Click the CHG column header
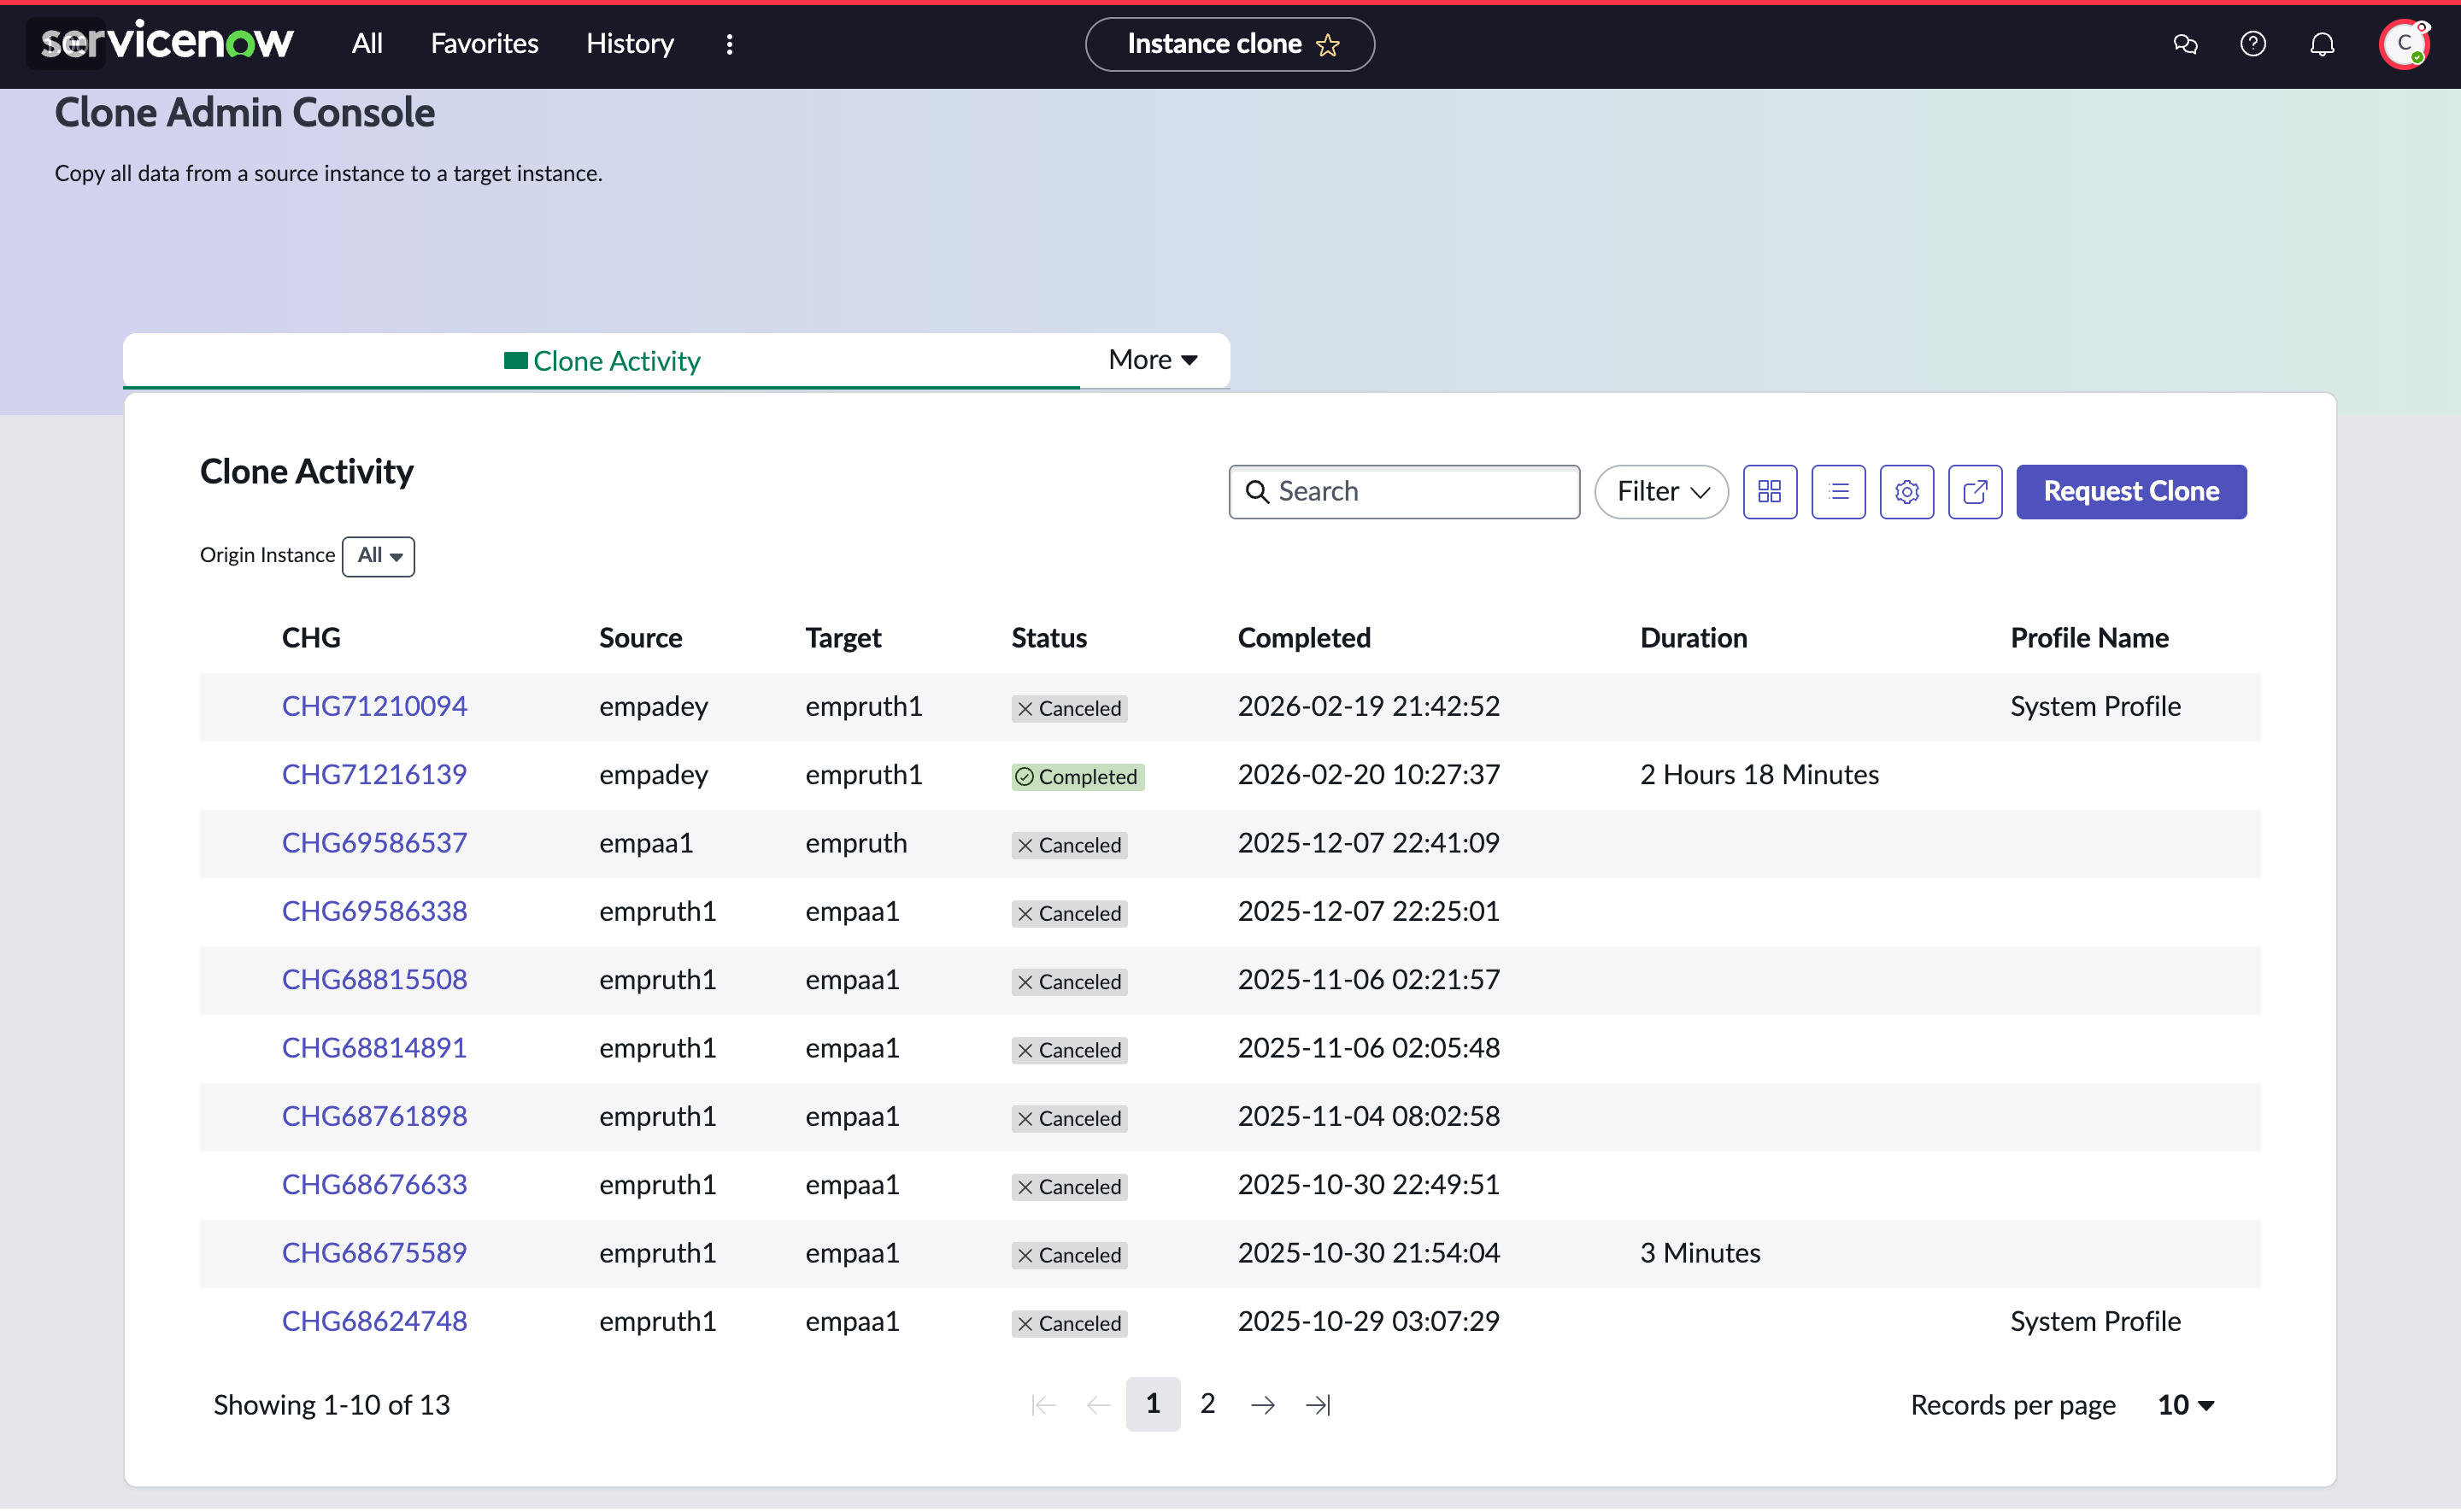2461x1512 pixels. 311,638
